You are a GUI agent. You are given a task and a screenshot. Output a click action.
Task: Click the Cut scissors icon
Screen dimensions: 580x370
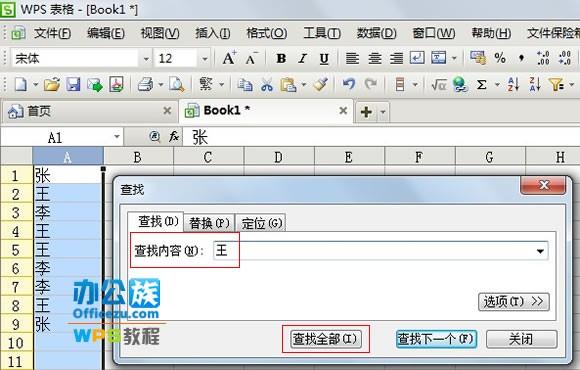tap(267, 85)
